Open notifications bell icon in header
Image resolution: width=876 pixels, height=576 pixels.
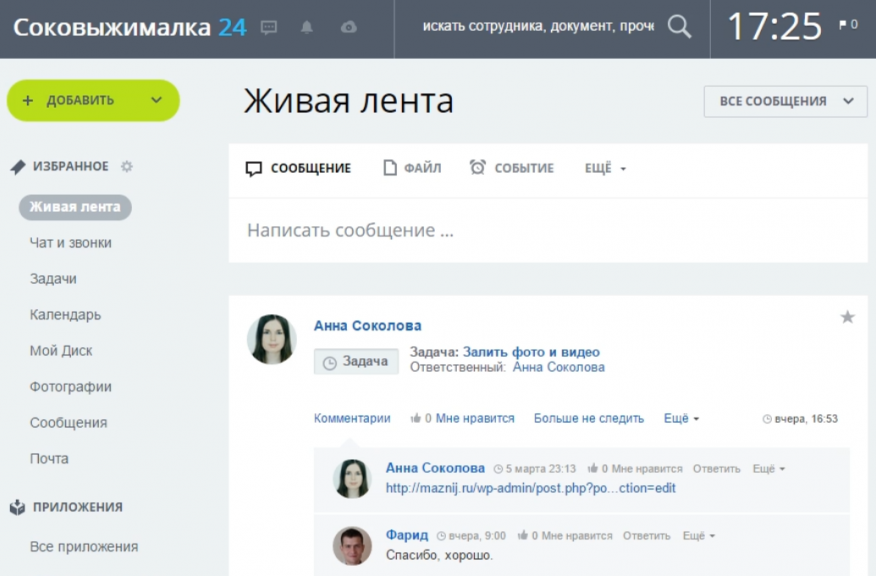(307, 27)
